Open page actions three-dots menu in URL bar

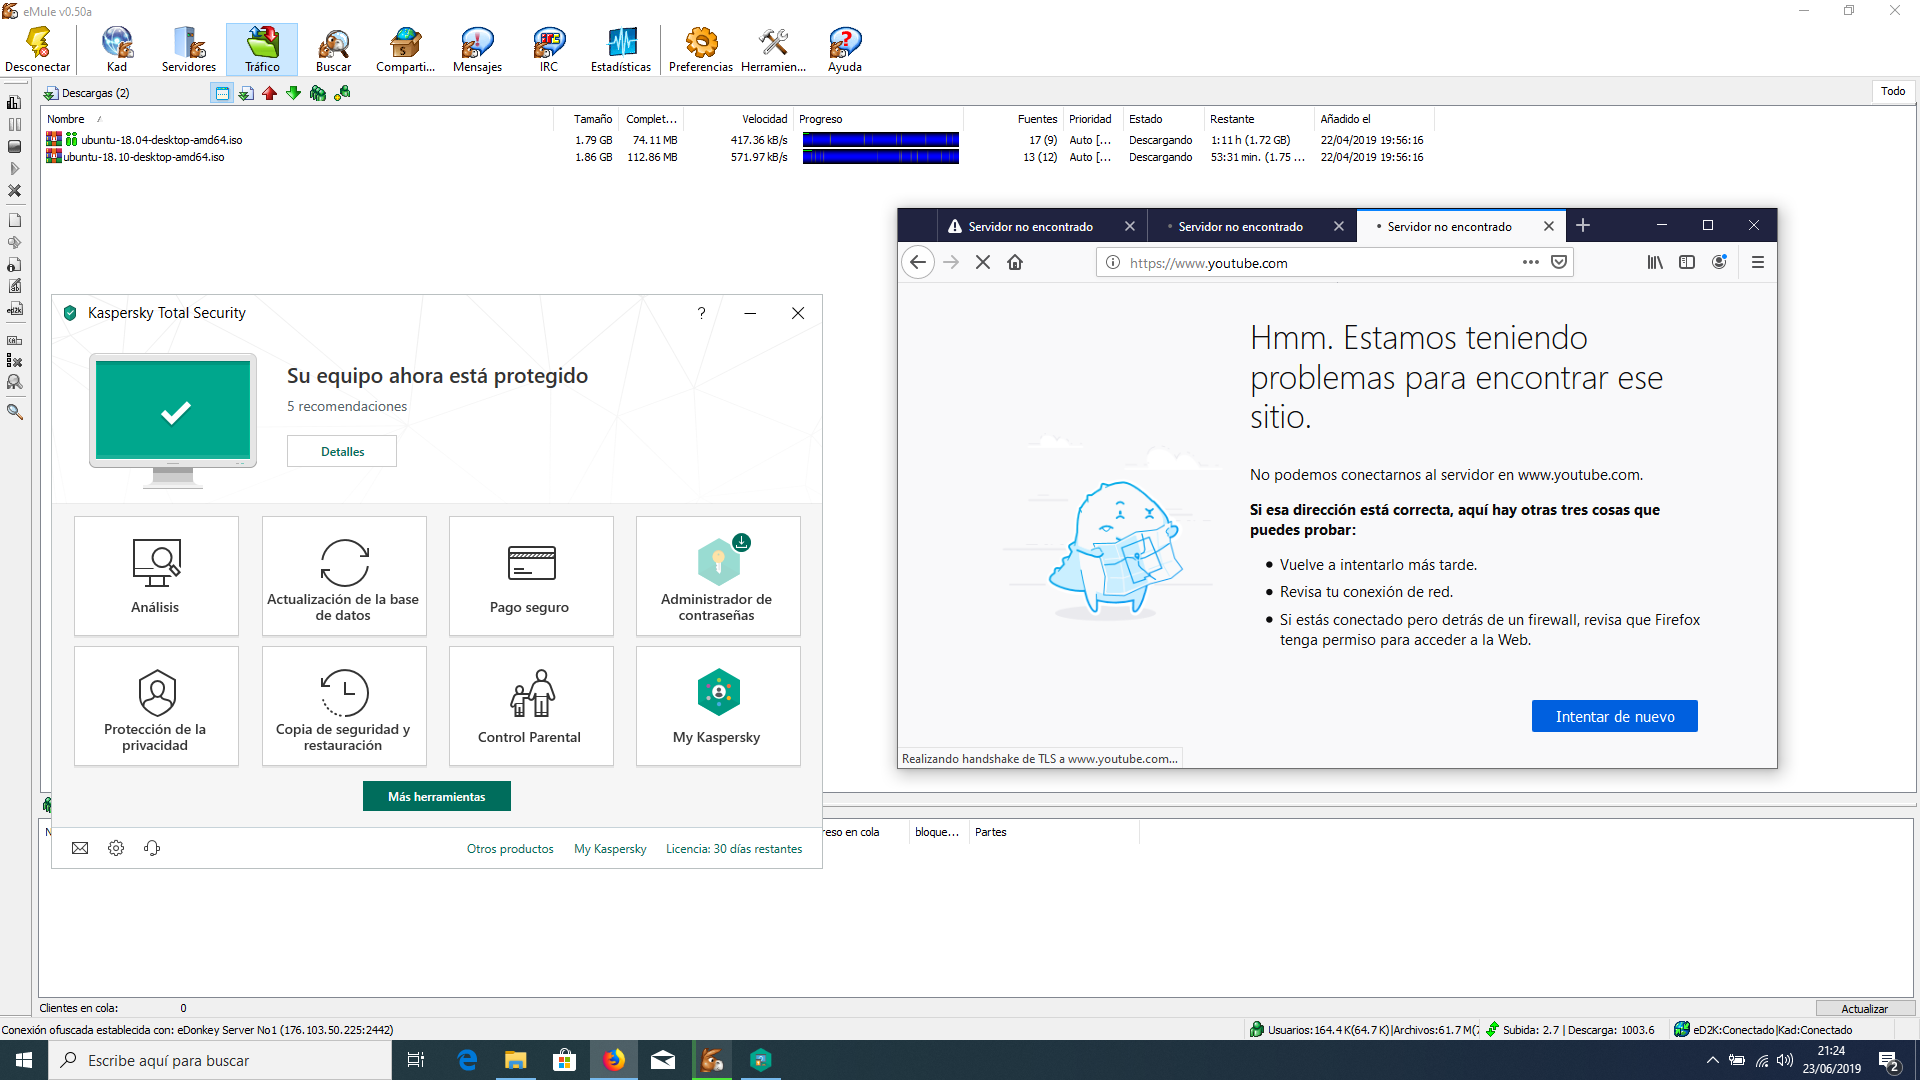tap(1530, 262)
